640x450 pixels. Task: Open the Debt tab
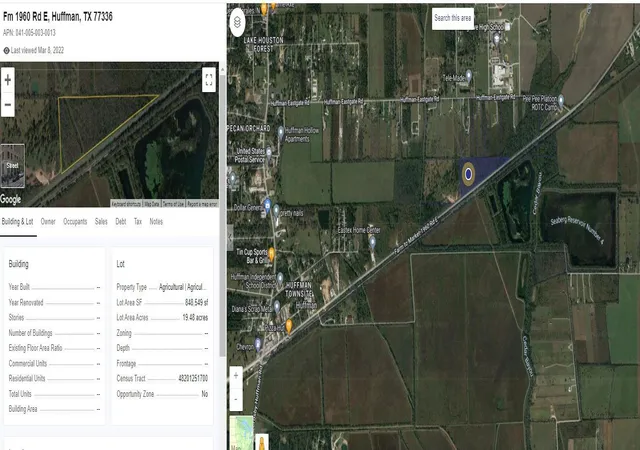pyautogui.click(x=120, y=222)
